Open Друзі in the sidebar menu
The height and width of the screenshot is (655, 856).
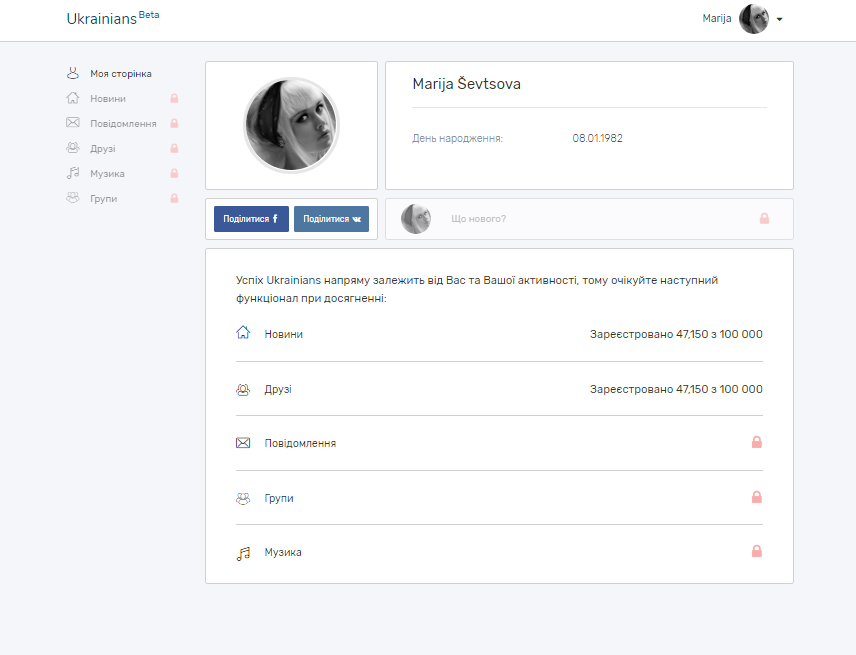(x=103, y=148)
